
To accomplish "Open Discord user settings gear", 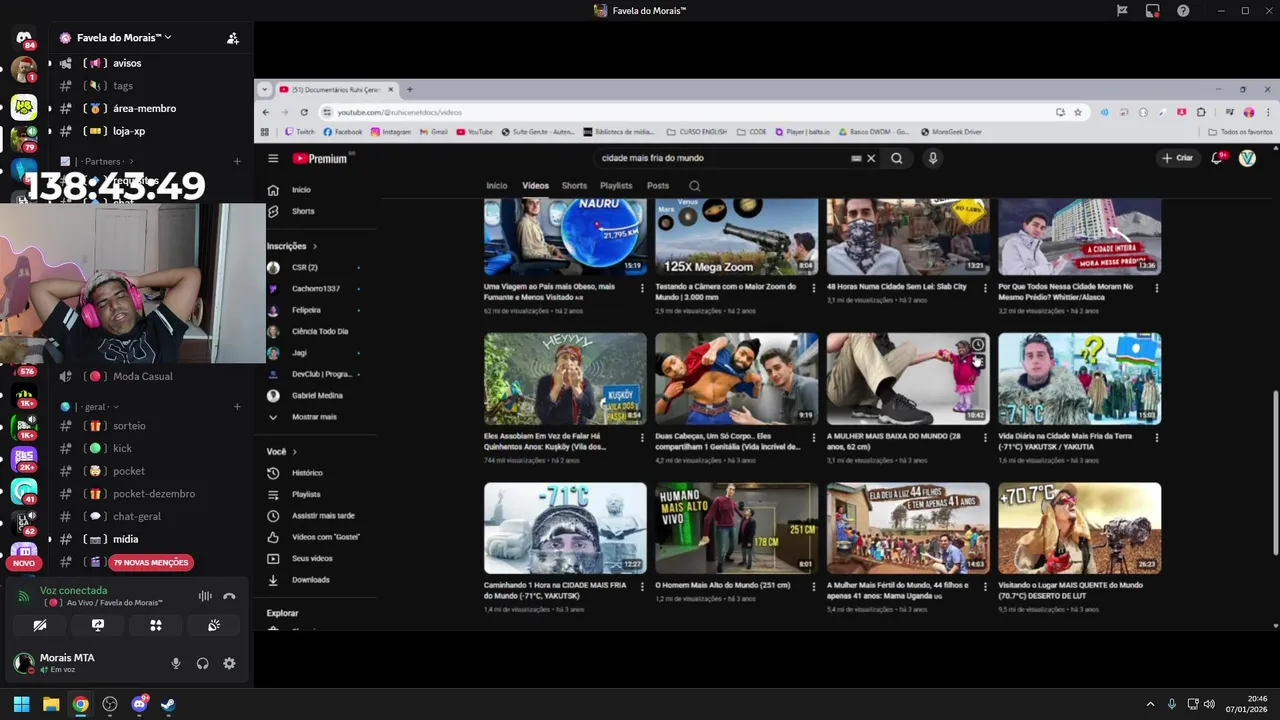I will click(x=229, y=663).
